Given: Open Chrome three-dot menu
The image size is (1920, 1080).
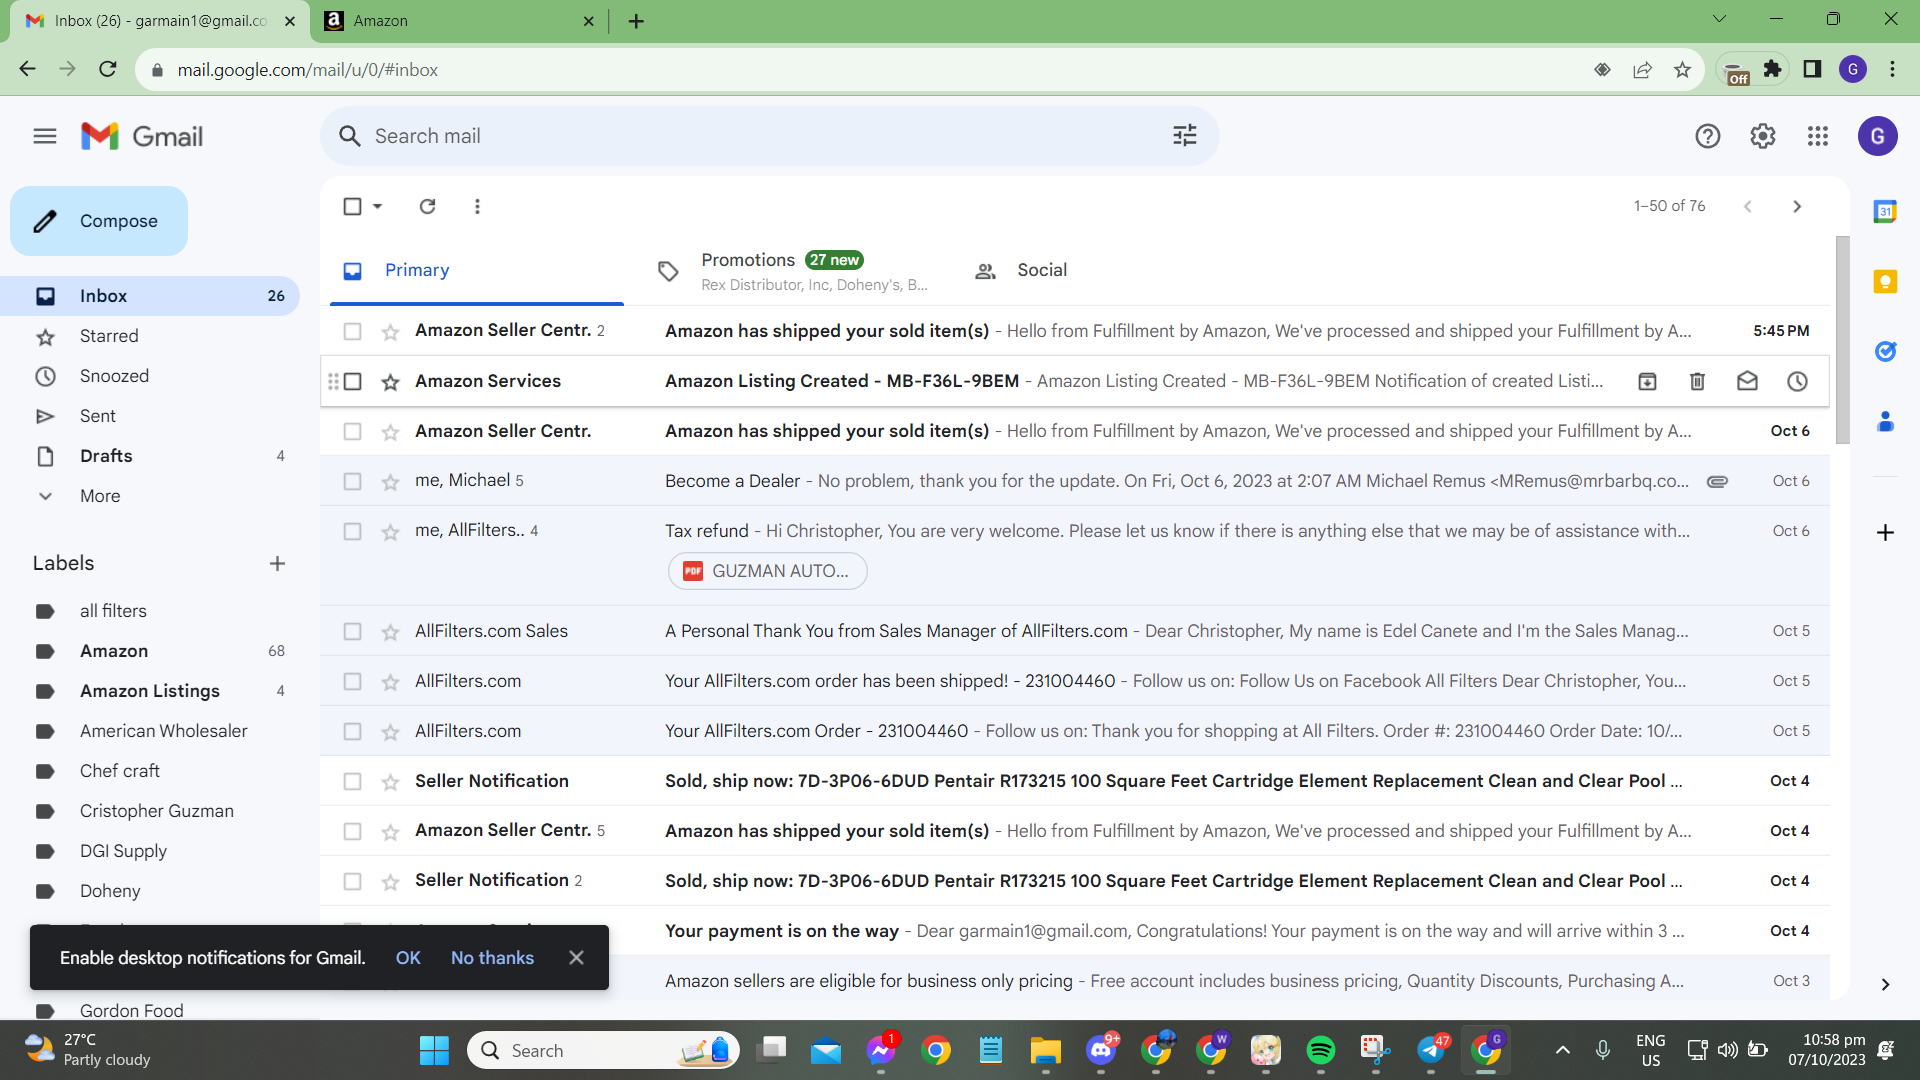Looking at the screenshot, I should click(1892, 69).
